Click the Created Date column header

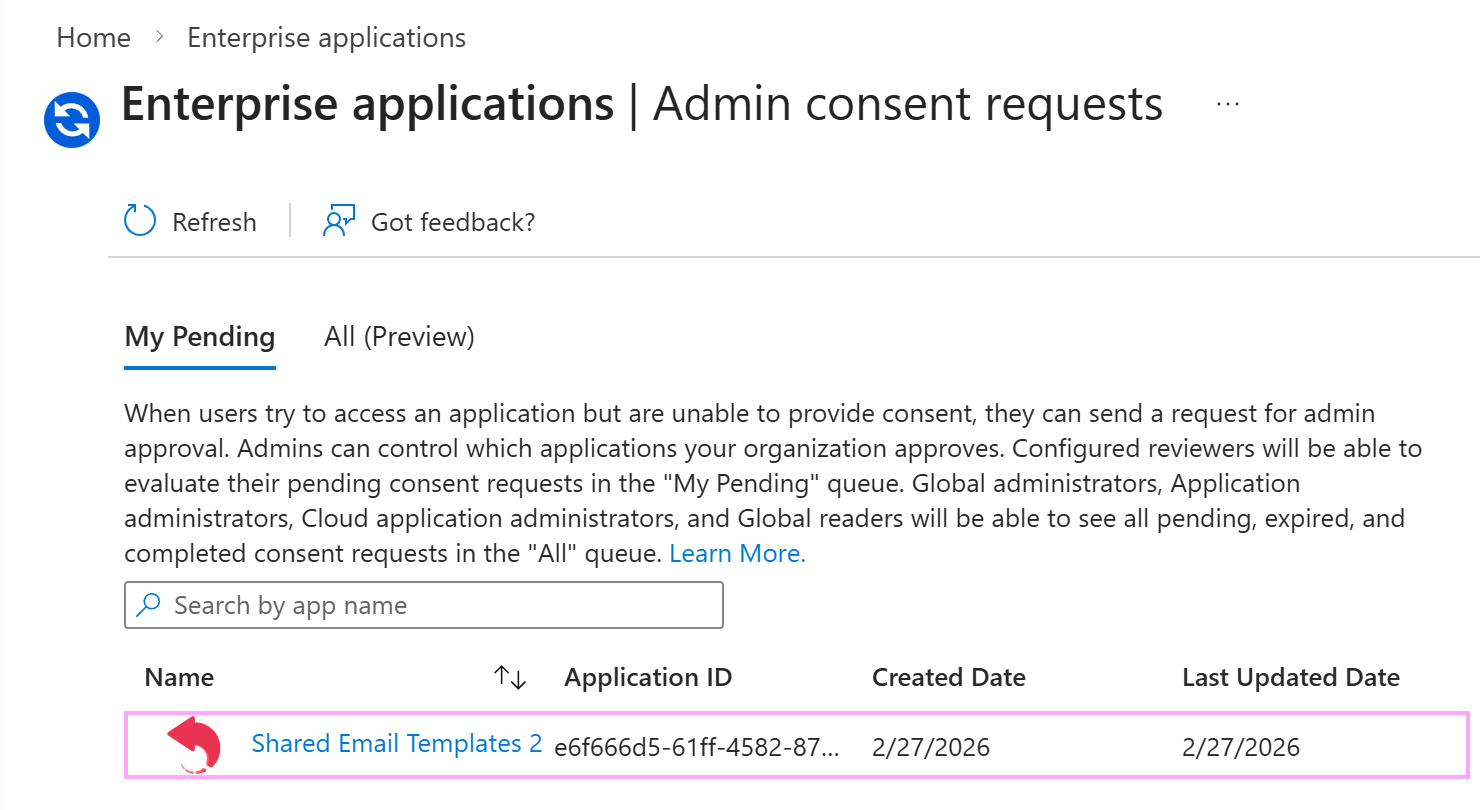point(948,677)
